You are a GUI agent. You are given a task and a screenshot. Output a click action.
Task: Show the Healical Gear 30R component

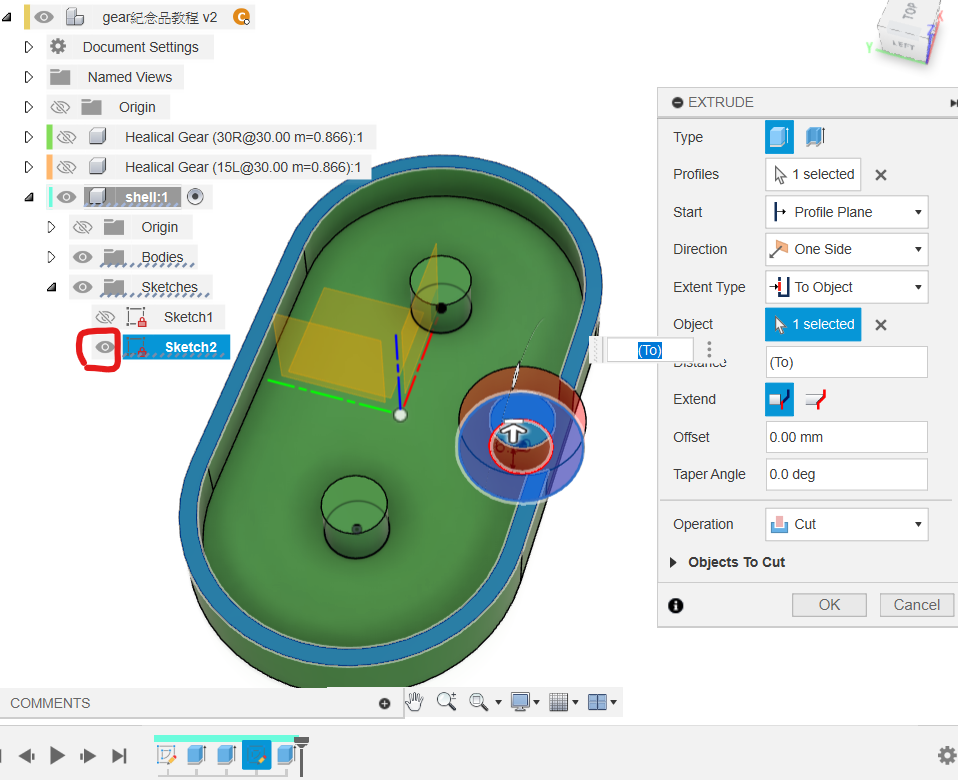pyautogui.click(x=66, y=137)
